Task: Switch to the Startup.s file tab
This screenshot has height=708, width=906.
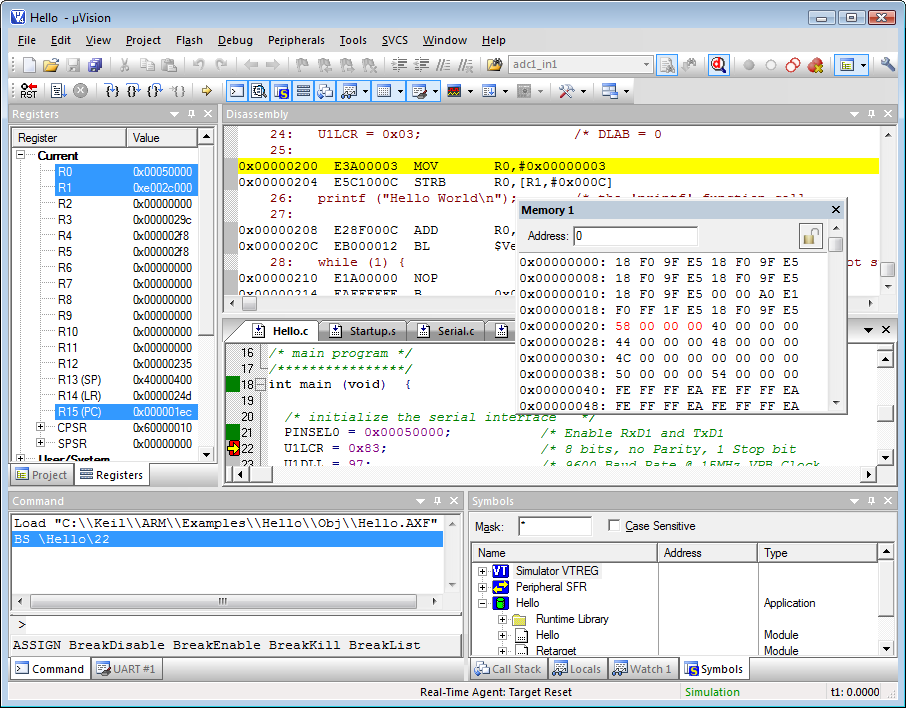Action: tap(371, 331)
